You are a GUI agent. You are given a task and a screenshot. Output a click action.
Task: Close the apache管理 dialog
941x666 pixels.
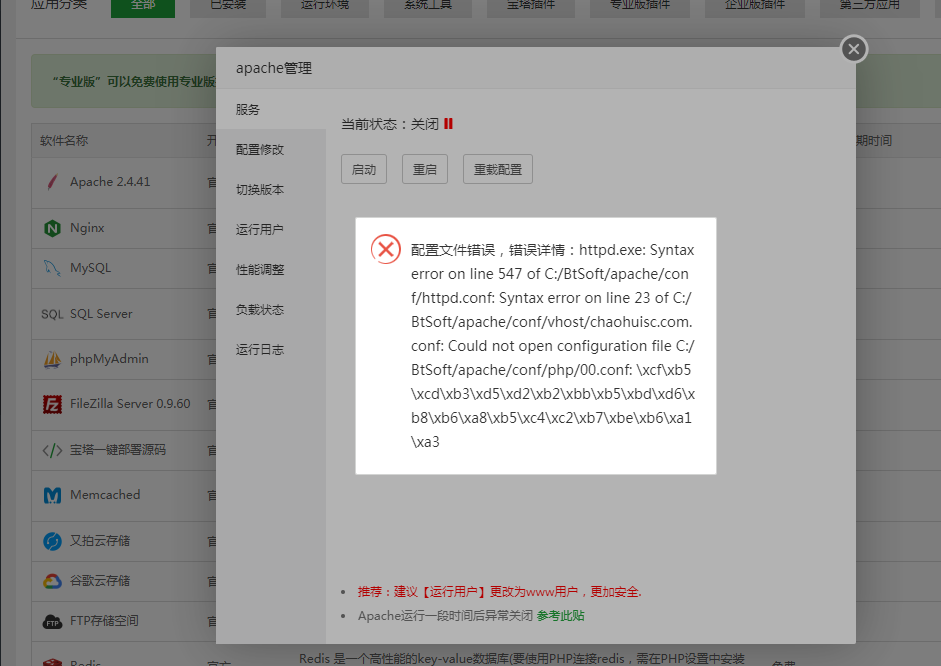[854, 49]
